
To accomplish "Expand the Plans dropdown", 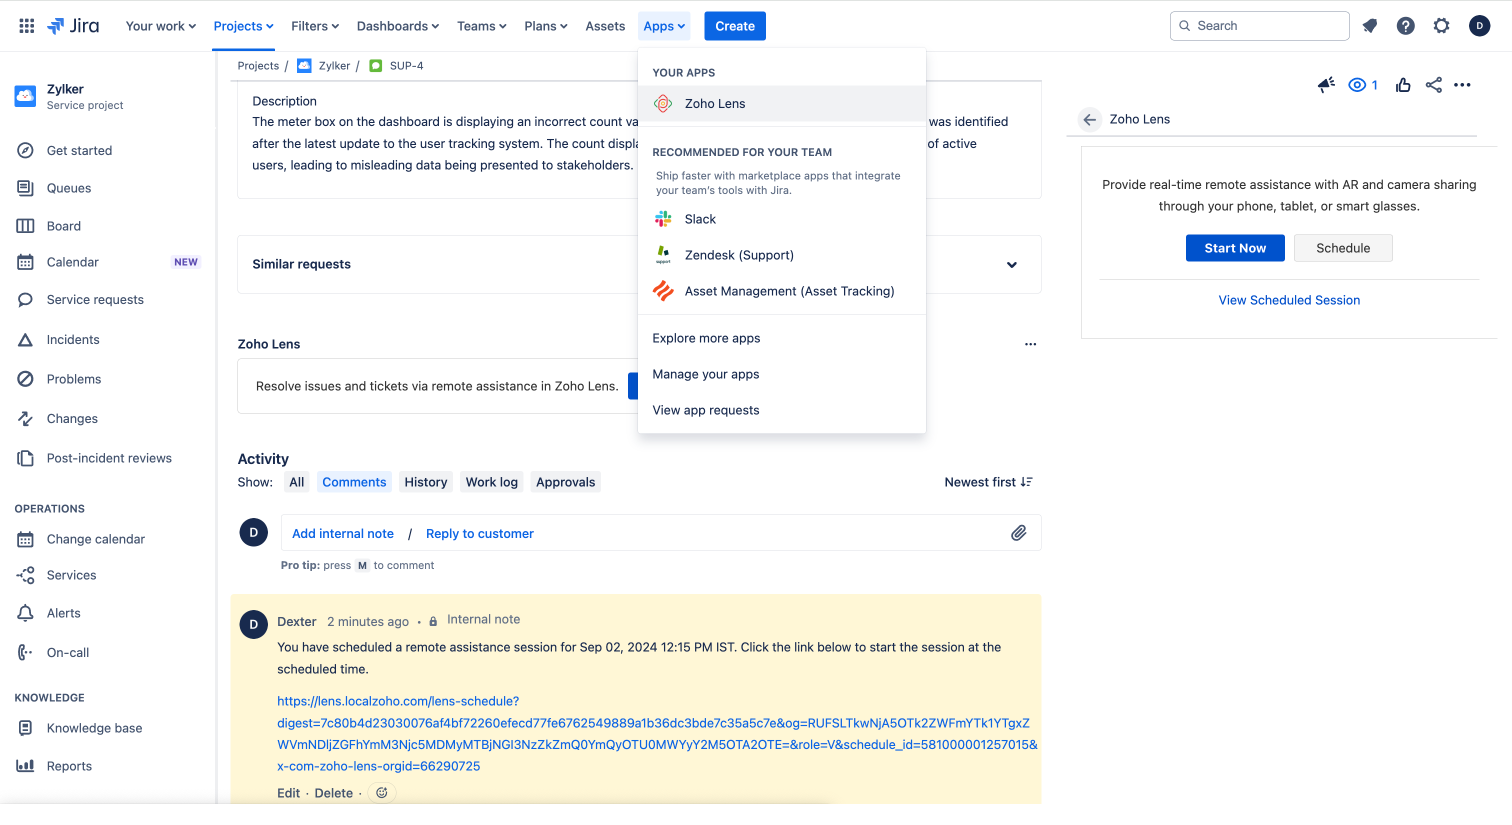I will [546, 26].
